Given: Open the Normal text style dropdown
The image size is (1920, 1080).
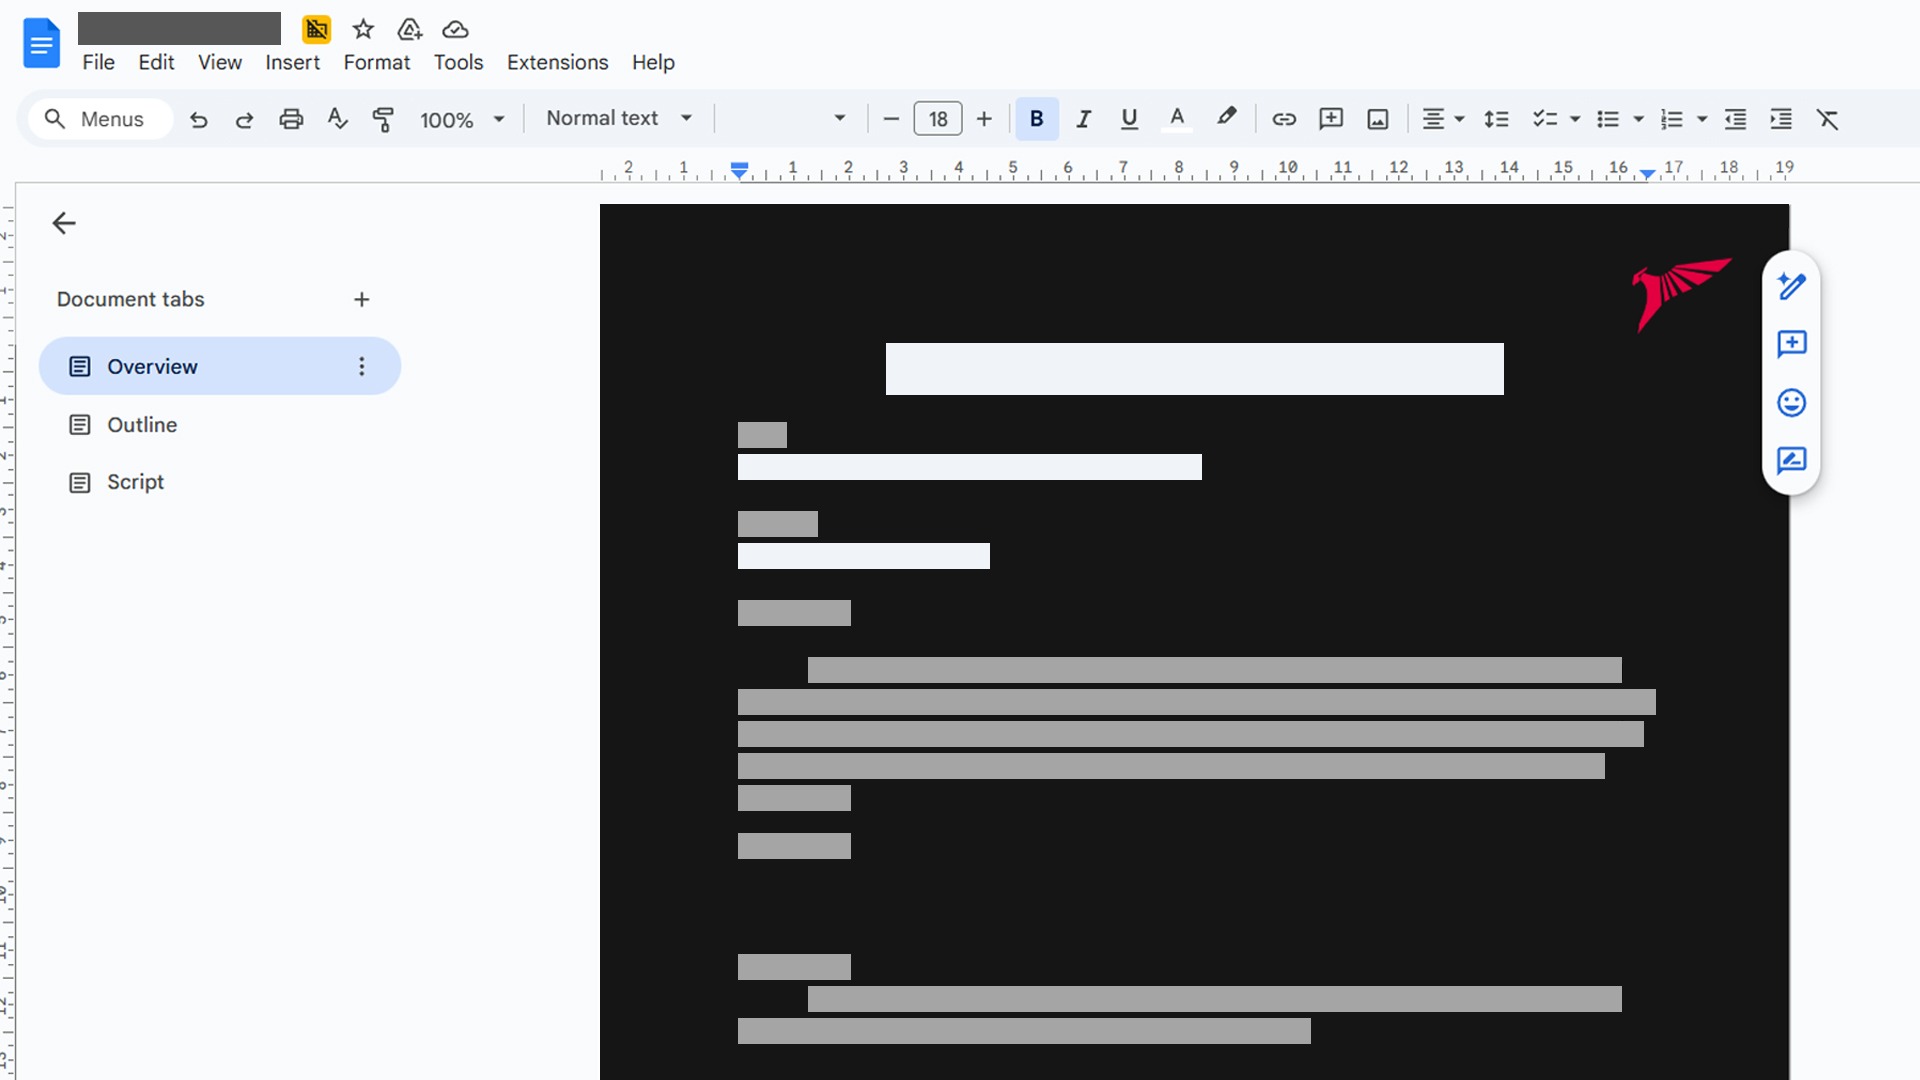Looking at the screenshot, I should click(x=619, y=118).
